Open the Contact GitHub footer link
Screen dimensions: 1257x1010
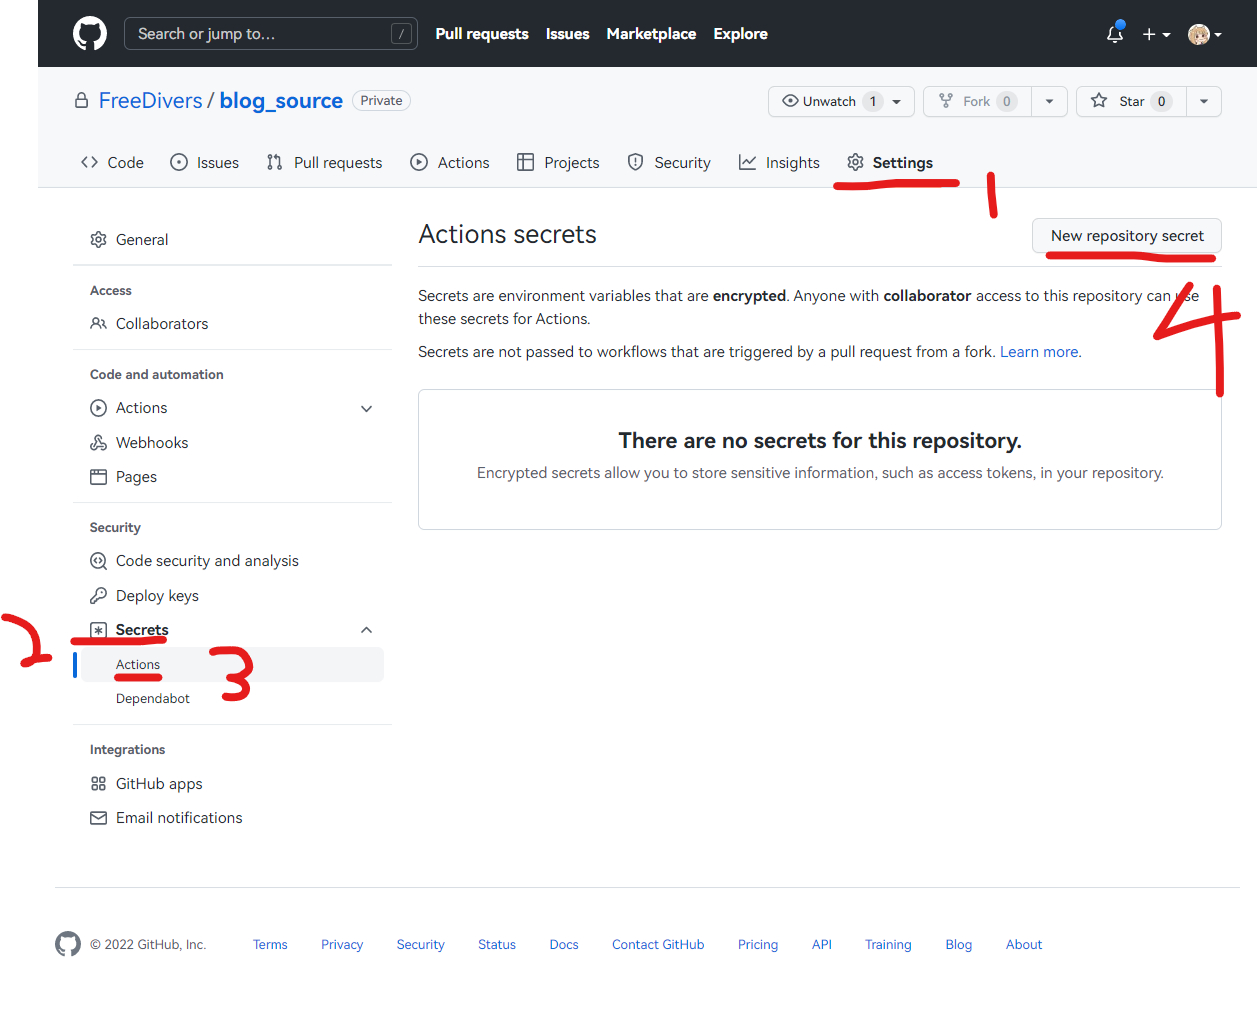[658, 945]
